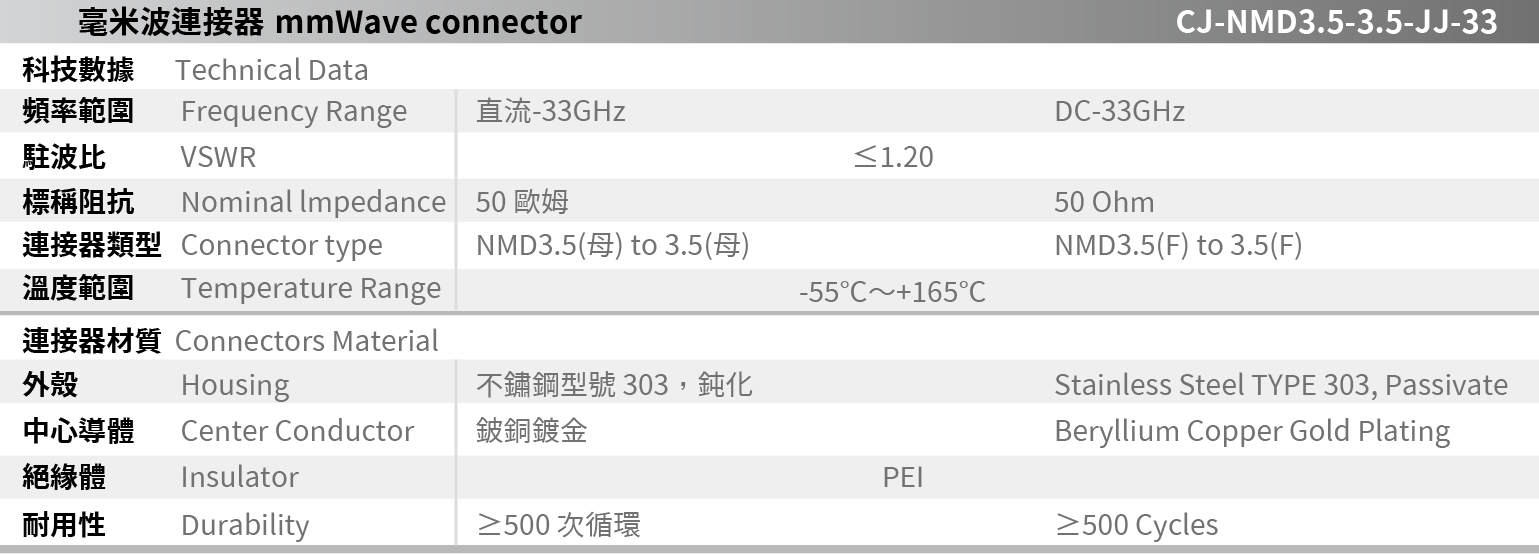Click the Connector type label

point(281,246)
